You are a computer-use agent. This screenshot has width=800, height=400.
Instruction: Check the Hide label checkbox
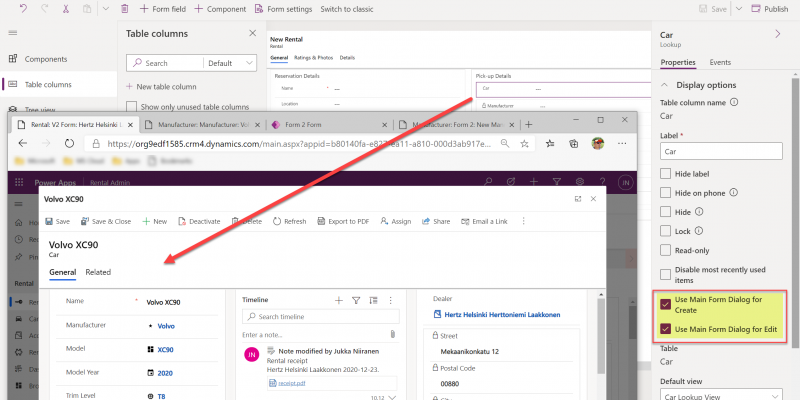point(665,173)
